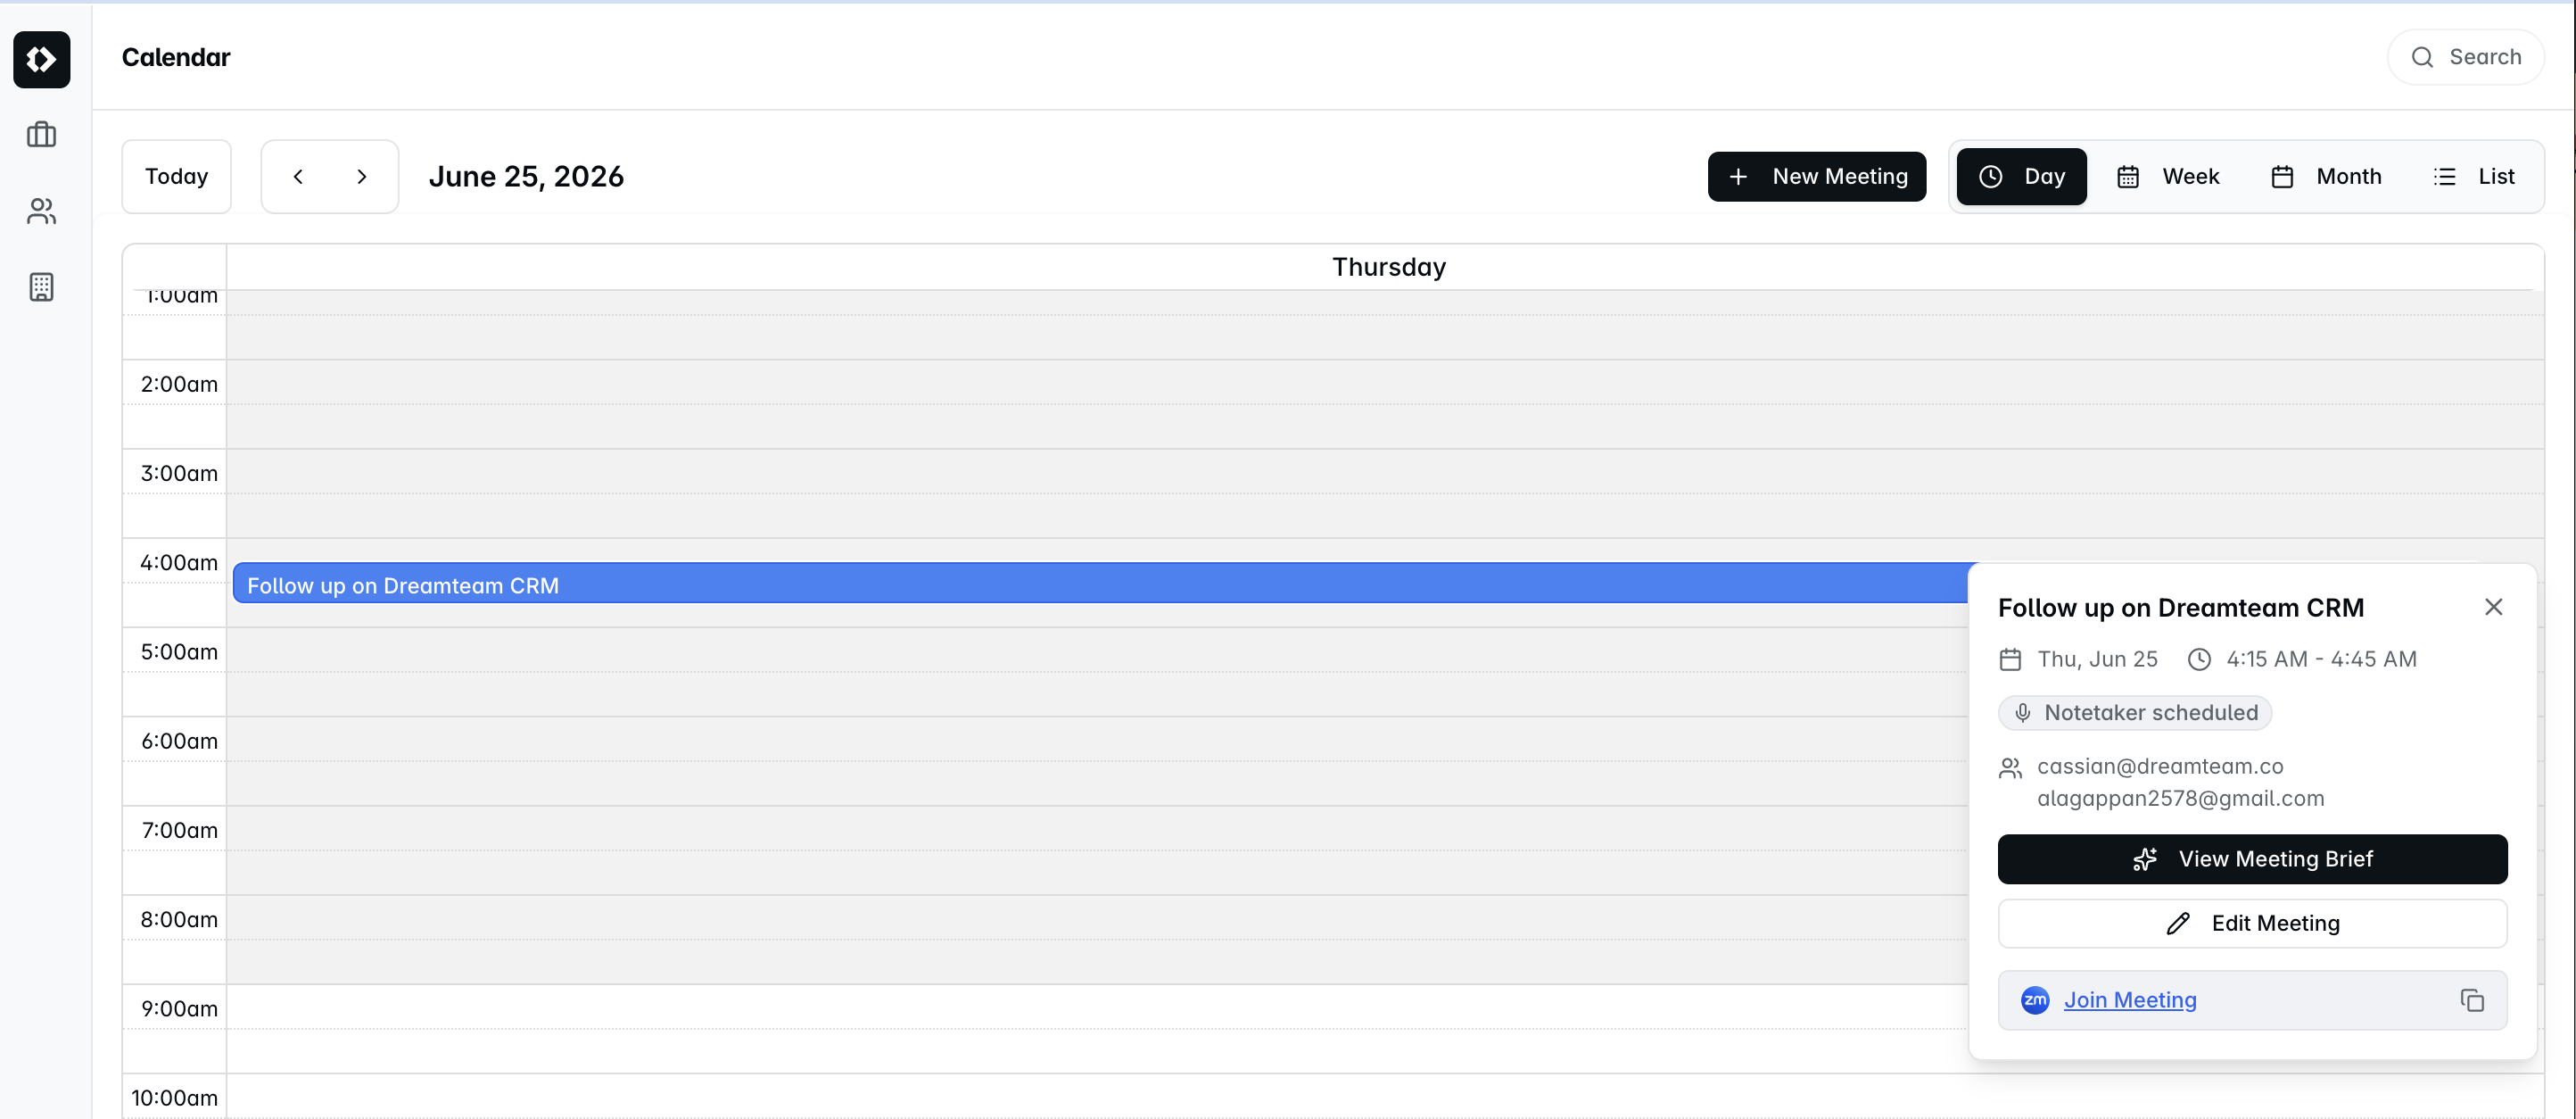Create a New Meeting

(1817, 177)
